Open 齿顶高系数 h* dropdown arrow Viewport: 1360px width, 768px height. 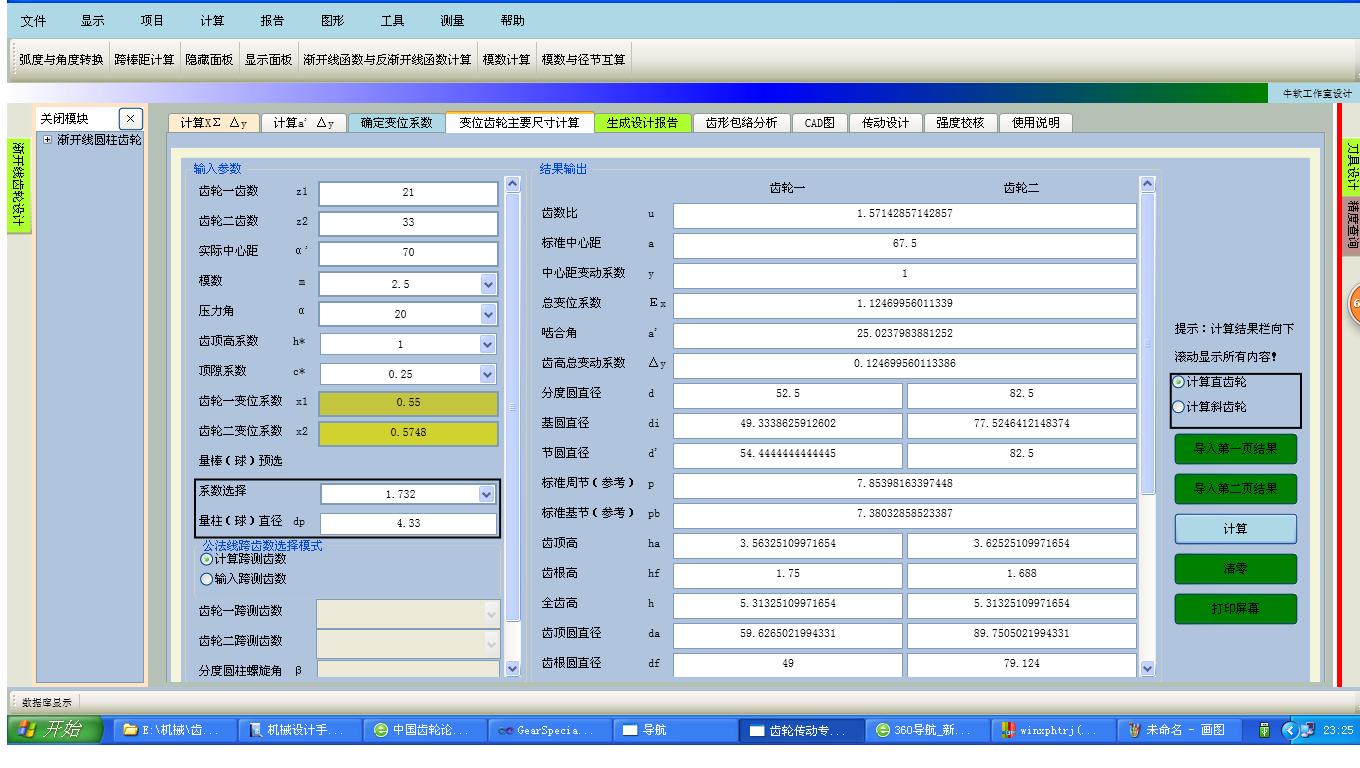coord(488,344)
